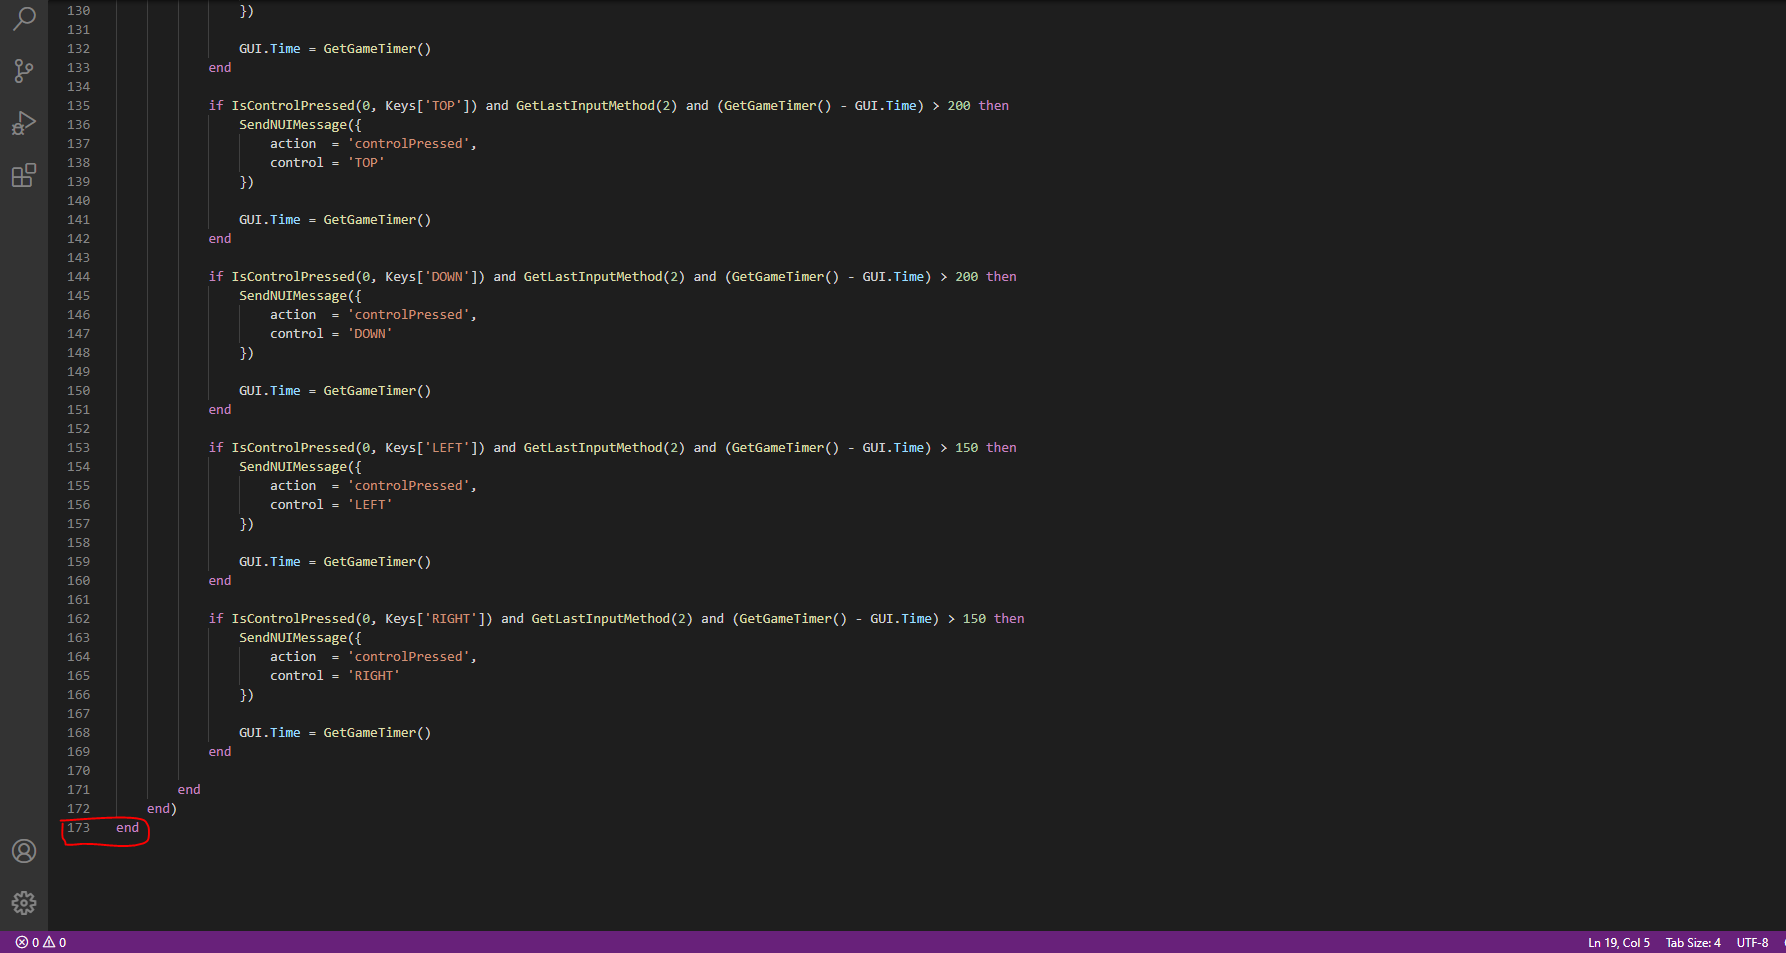The width and height of the screenshot is (1786, 953).
Task: Click line number 173 to select last line
Action: coord(78,828)
